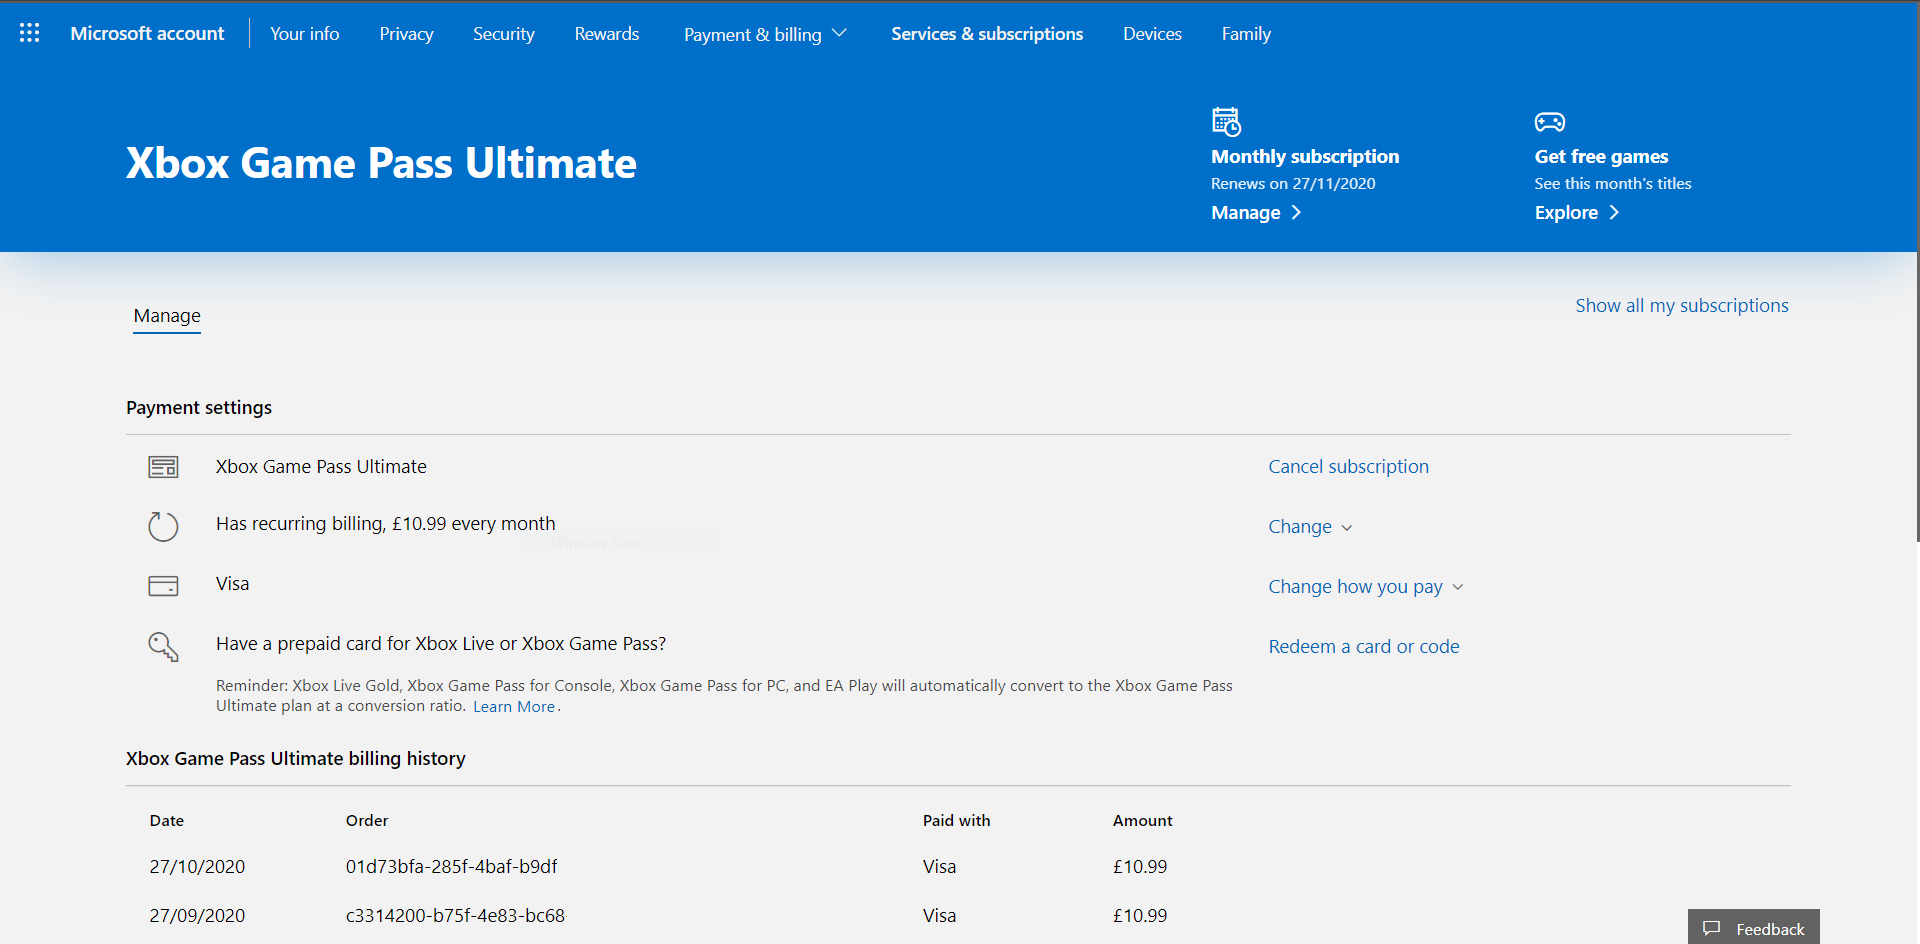This screenshot has height=944, width=1920.
Task: Click the calendar icon above Monthly subscription
Action: tap(1226, 121)
